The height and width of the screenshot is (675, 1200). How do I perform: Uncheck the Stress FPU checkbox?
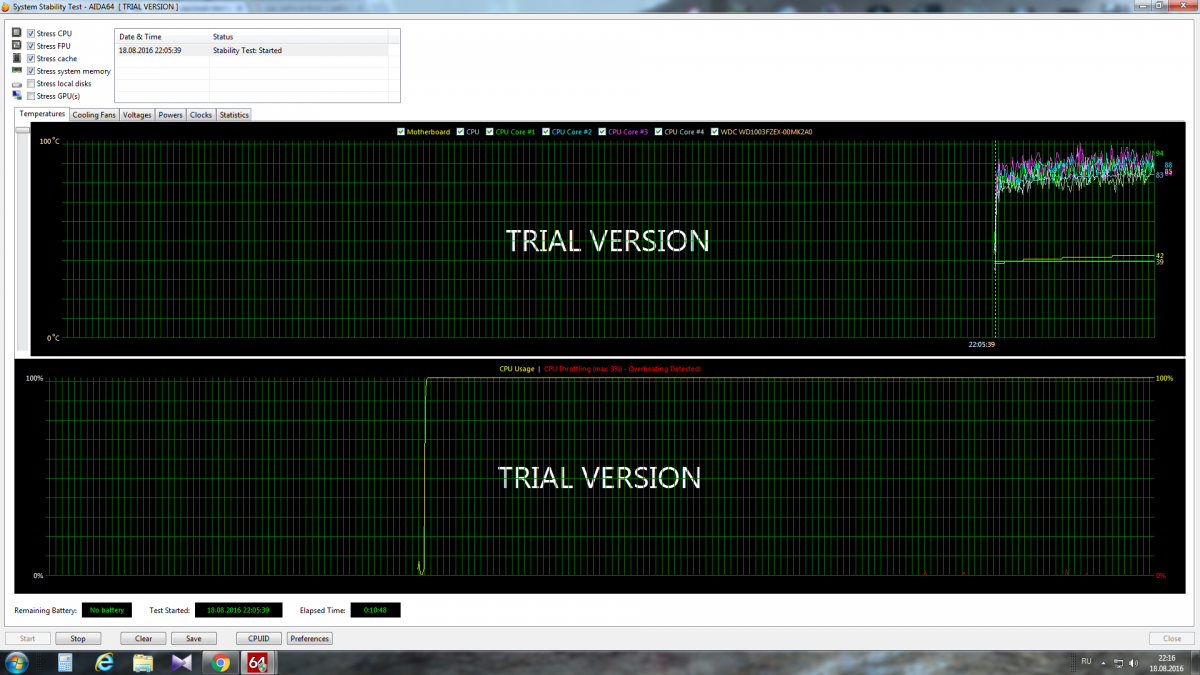tap(30, 46)
